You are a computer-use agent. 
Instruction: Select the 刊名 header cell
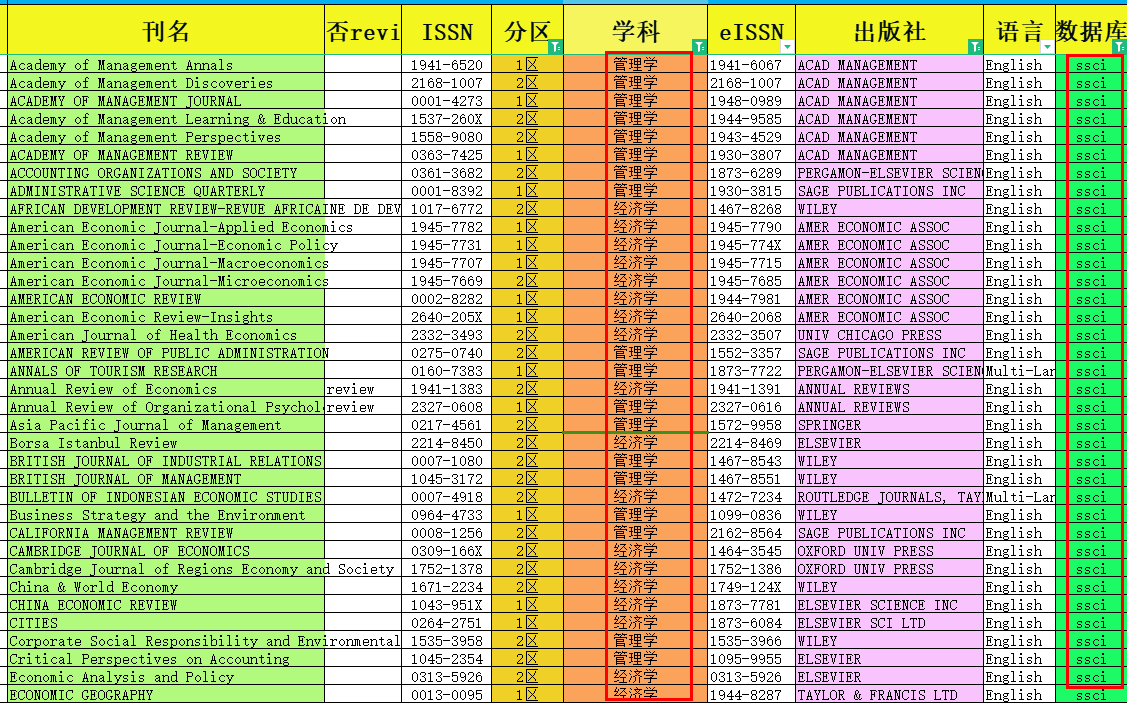(165, 30)
